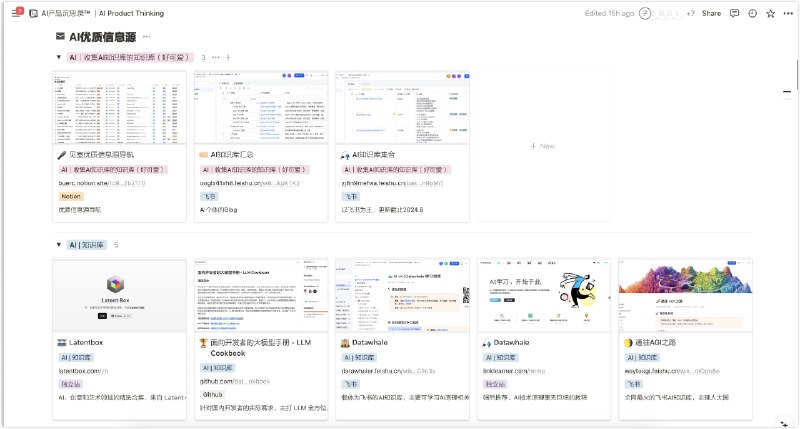Open the sparkle AI assistant icon
The image size is (800, 429).
(x=784, y=424)
